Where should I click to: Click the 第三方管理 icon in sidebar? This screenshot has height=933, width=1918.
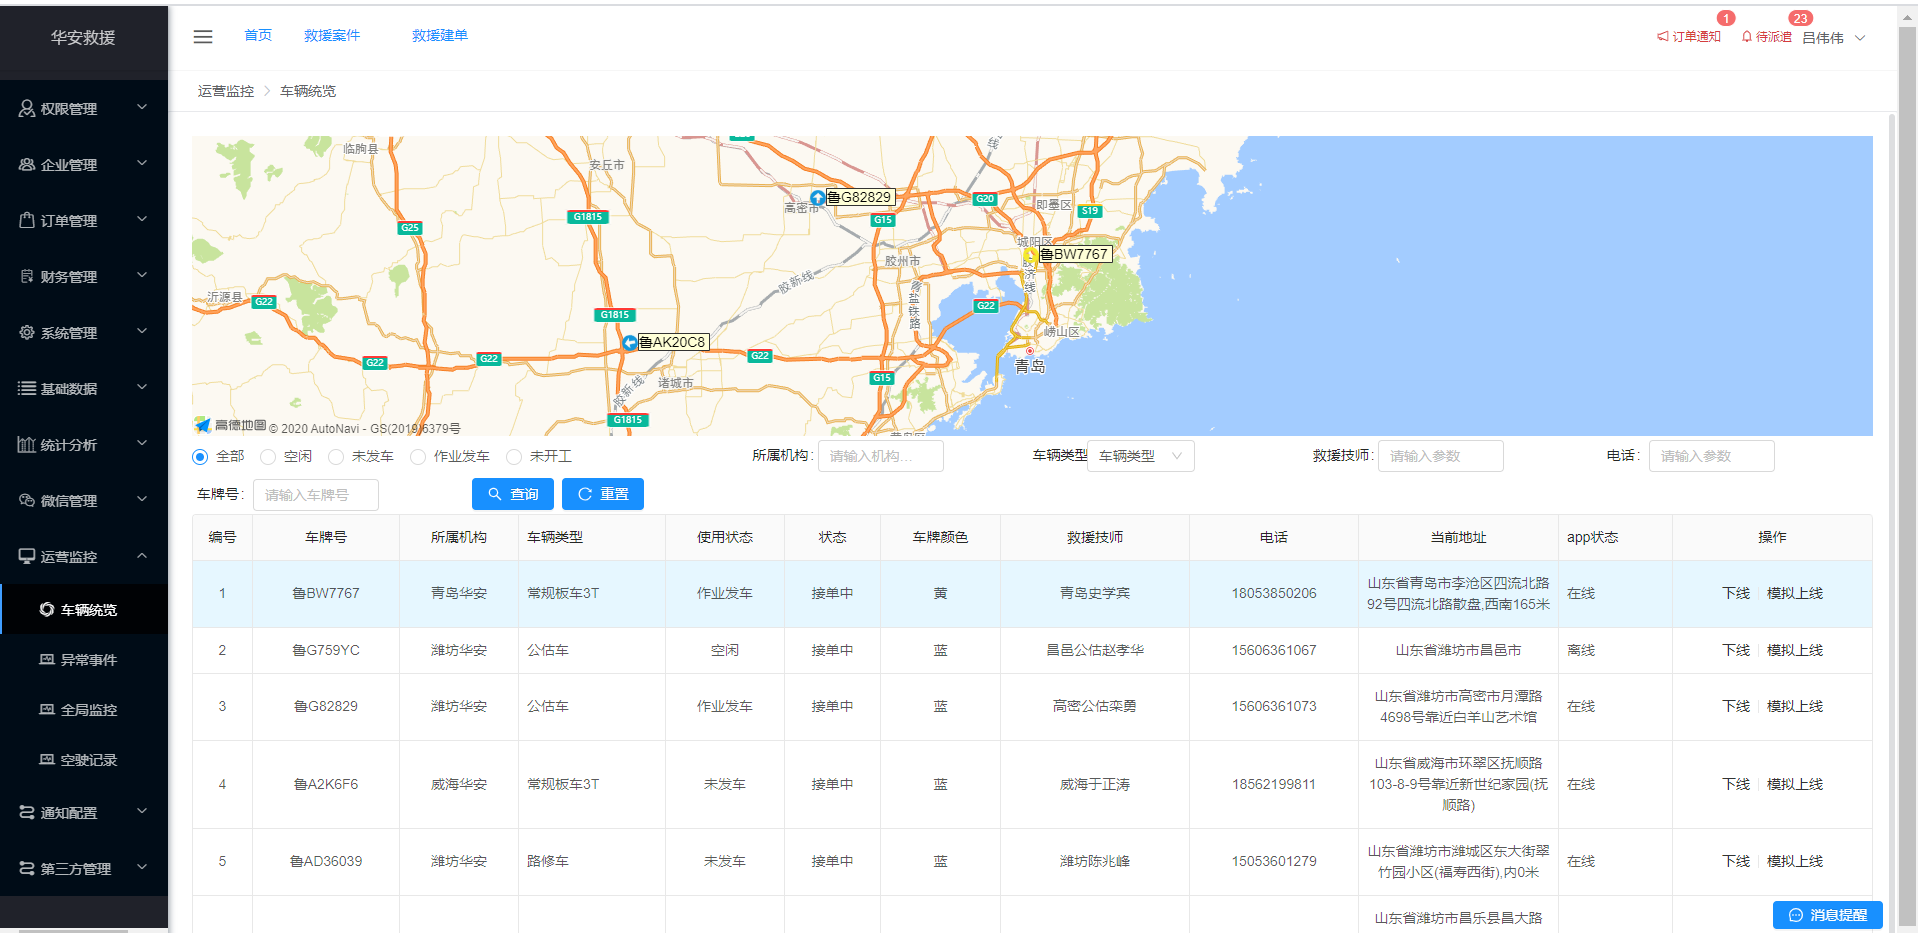click(x=27, y=868)
